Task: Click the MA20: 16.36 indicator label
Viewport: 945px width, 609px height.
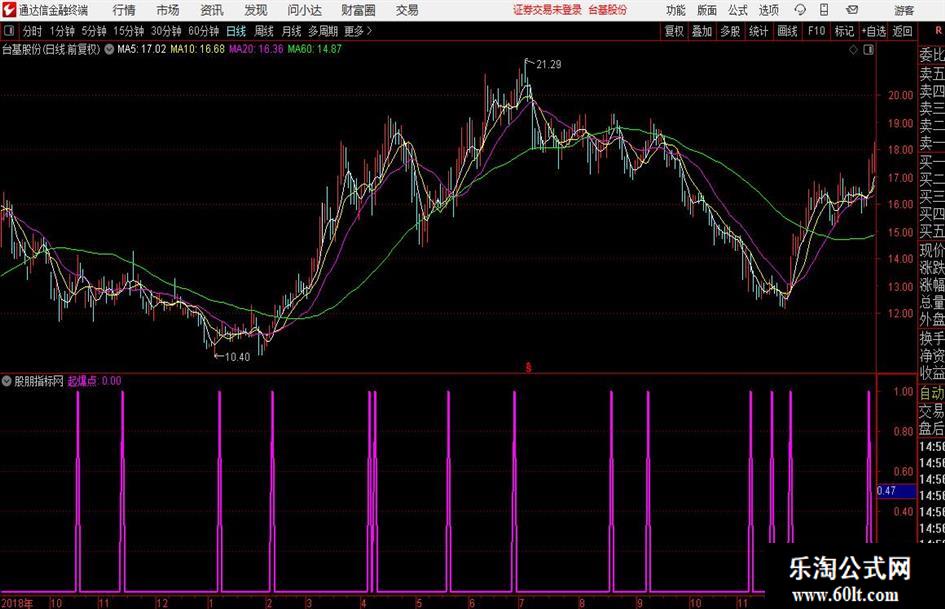Action: 256,49
